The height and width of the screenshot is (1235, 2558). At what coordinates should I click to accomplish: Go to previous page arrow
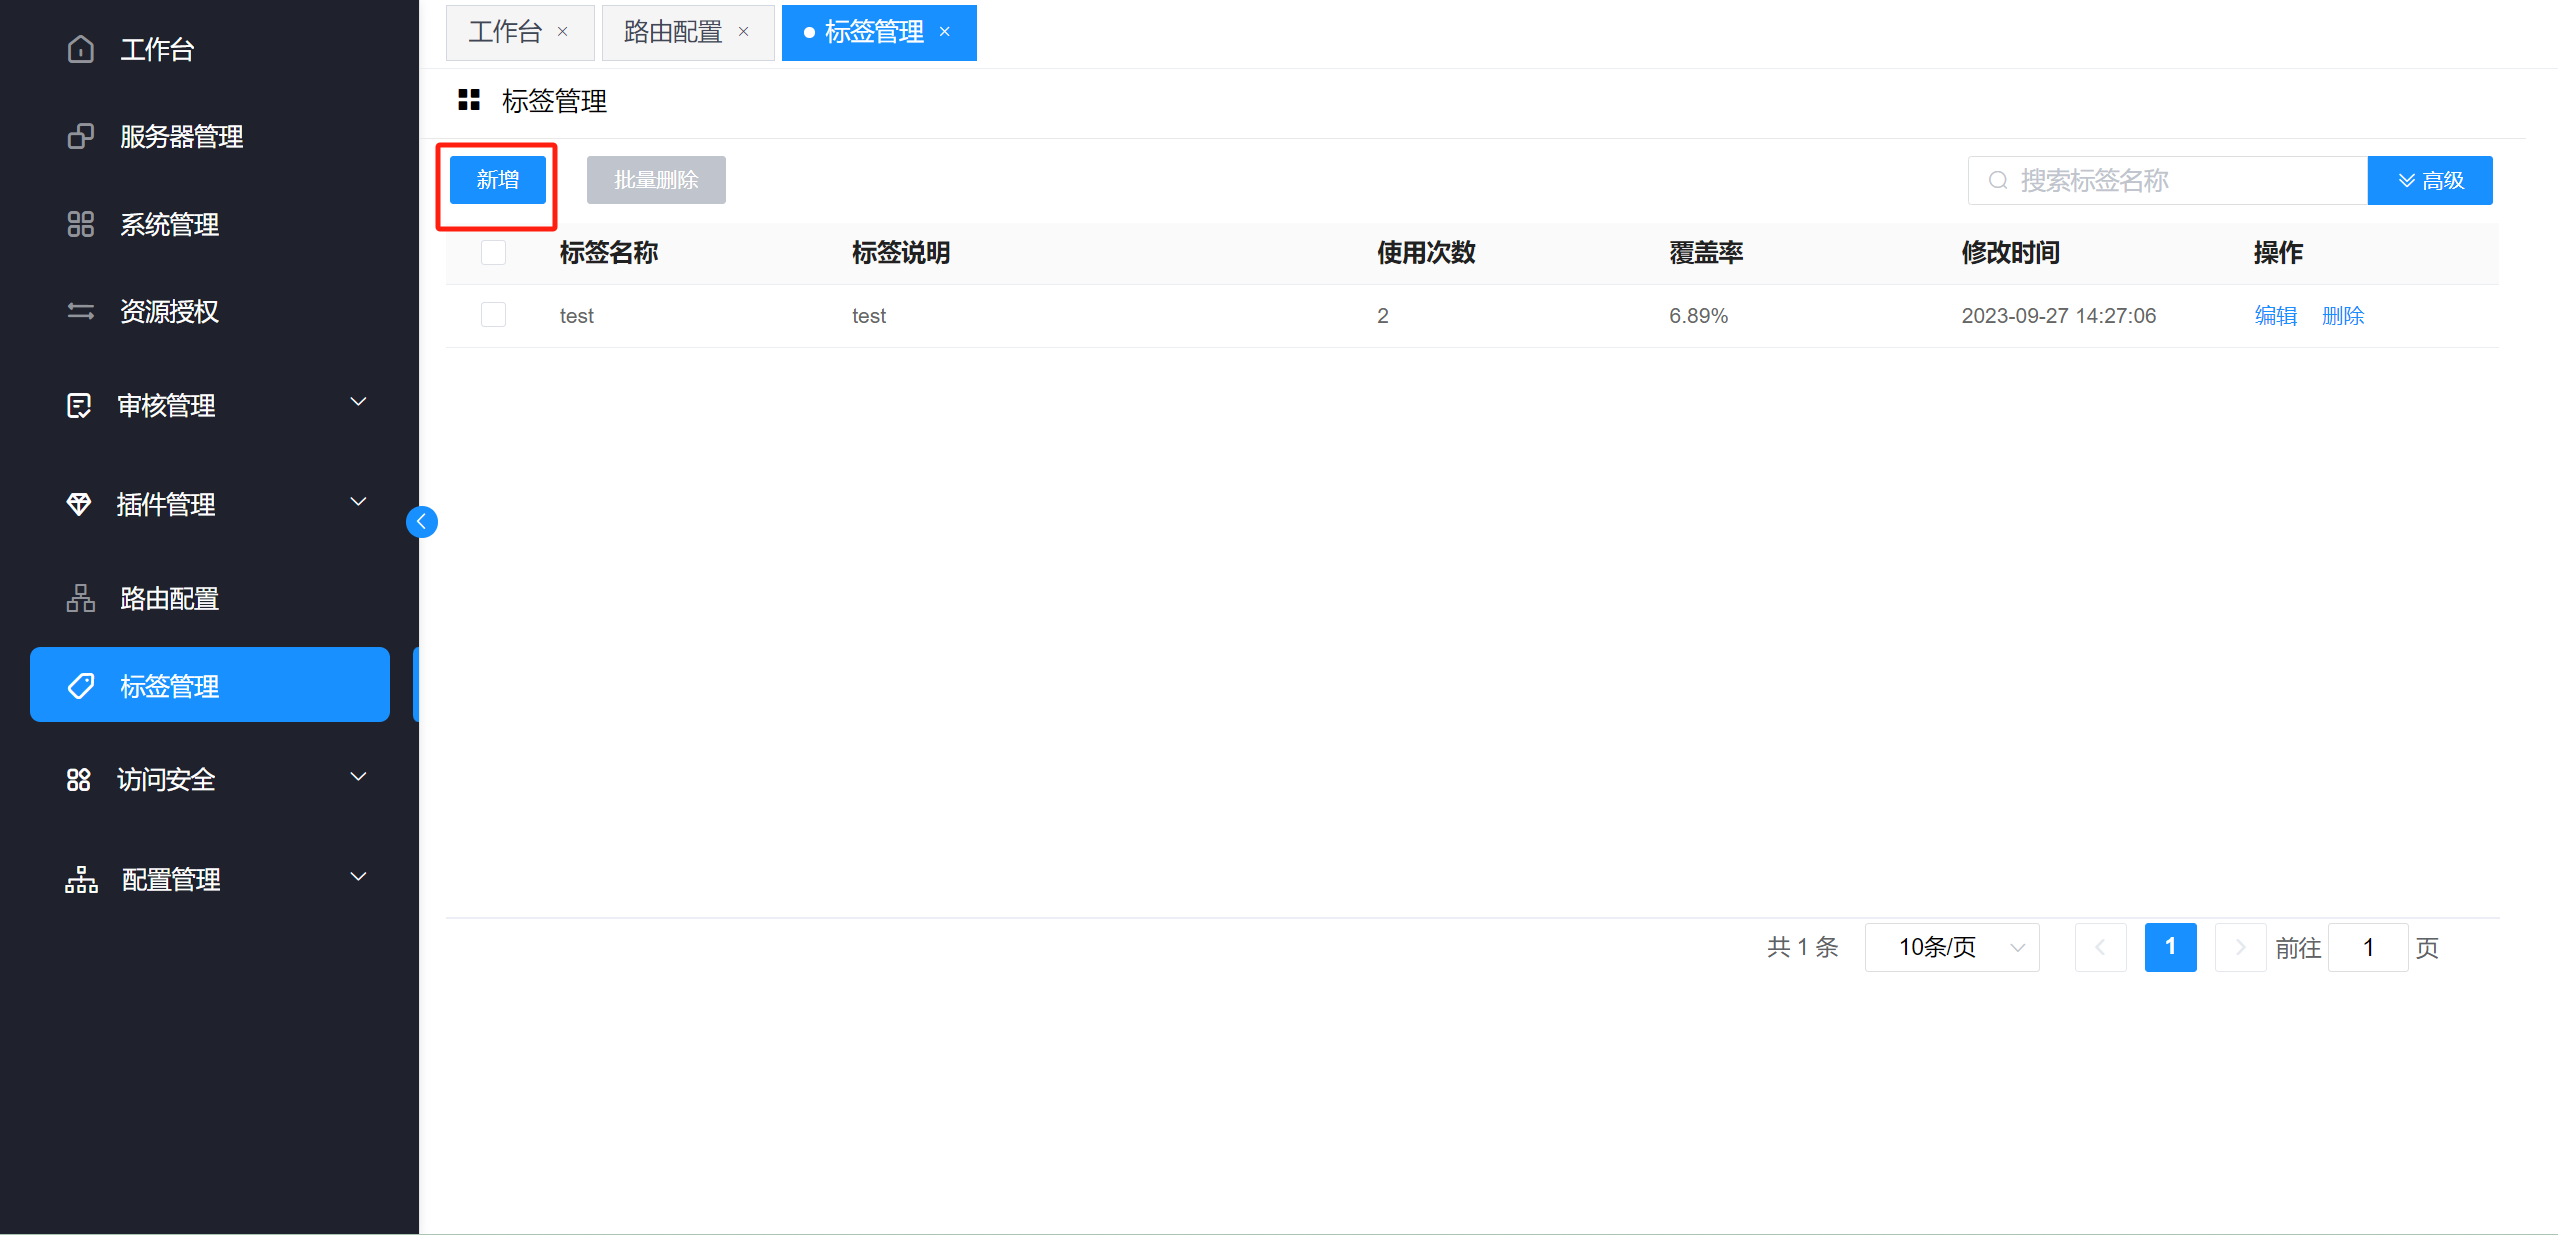click(2100, 947)
